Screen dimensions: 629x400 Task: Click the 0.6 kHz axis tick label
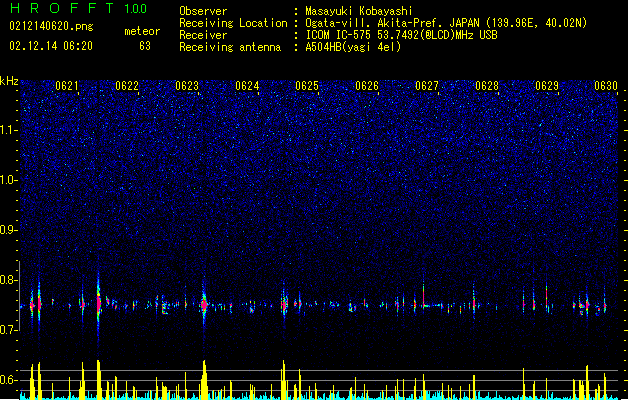pos(9,380)
